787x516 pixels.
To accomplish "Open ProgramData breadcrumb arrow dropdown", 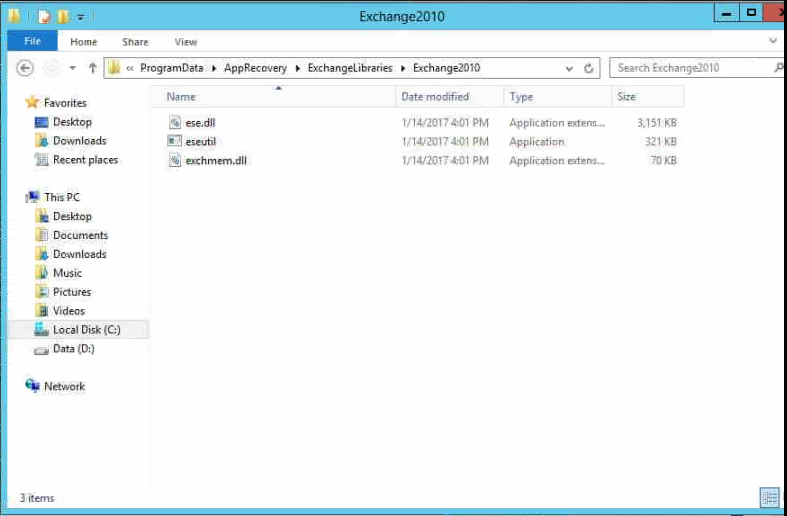I will tap(214, 68).
